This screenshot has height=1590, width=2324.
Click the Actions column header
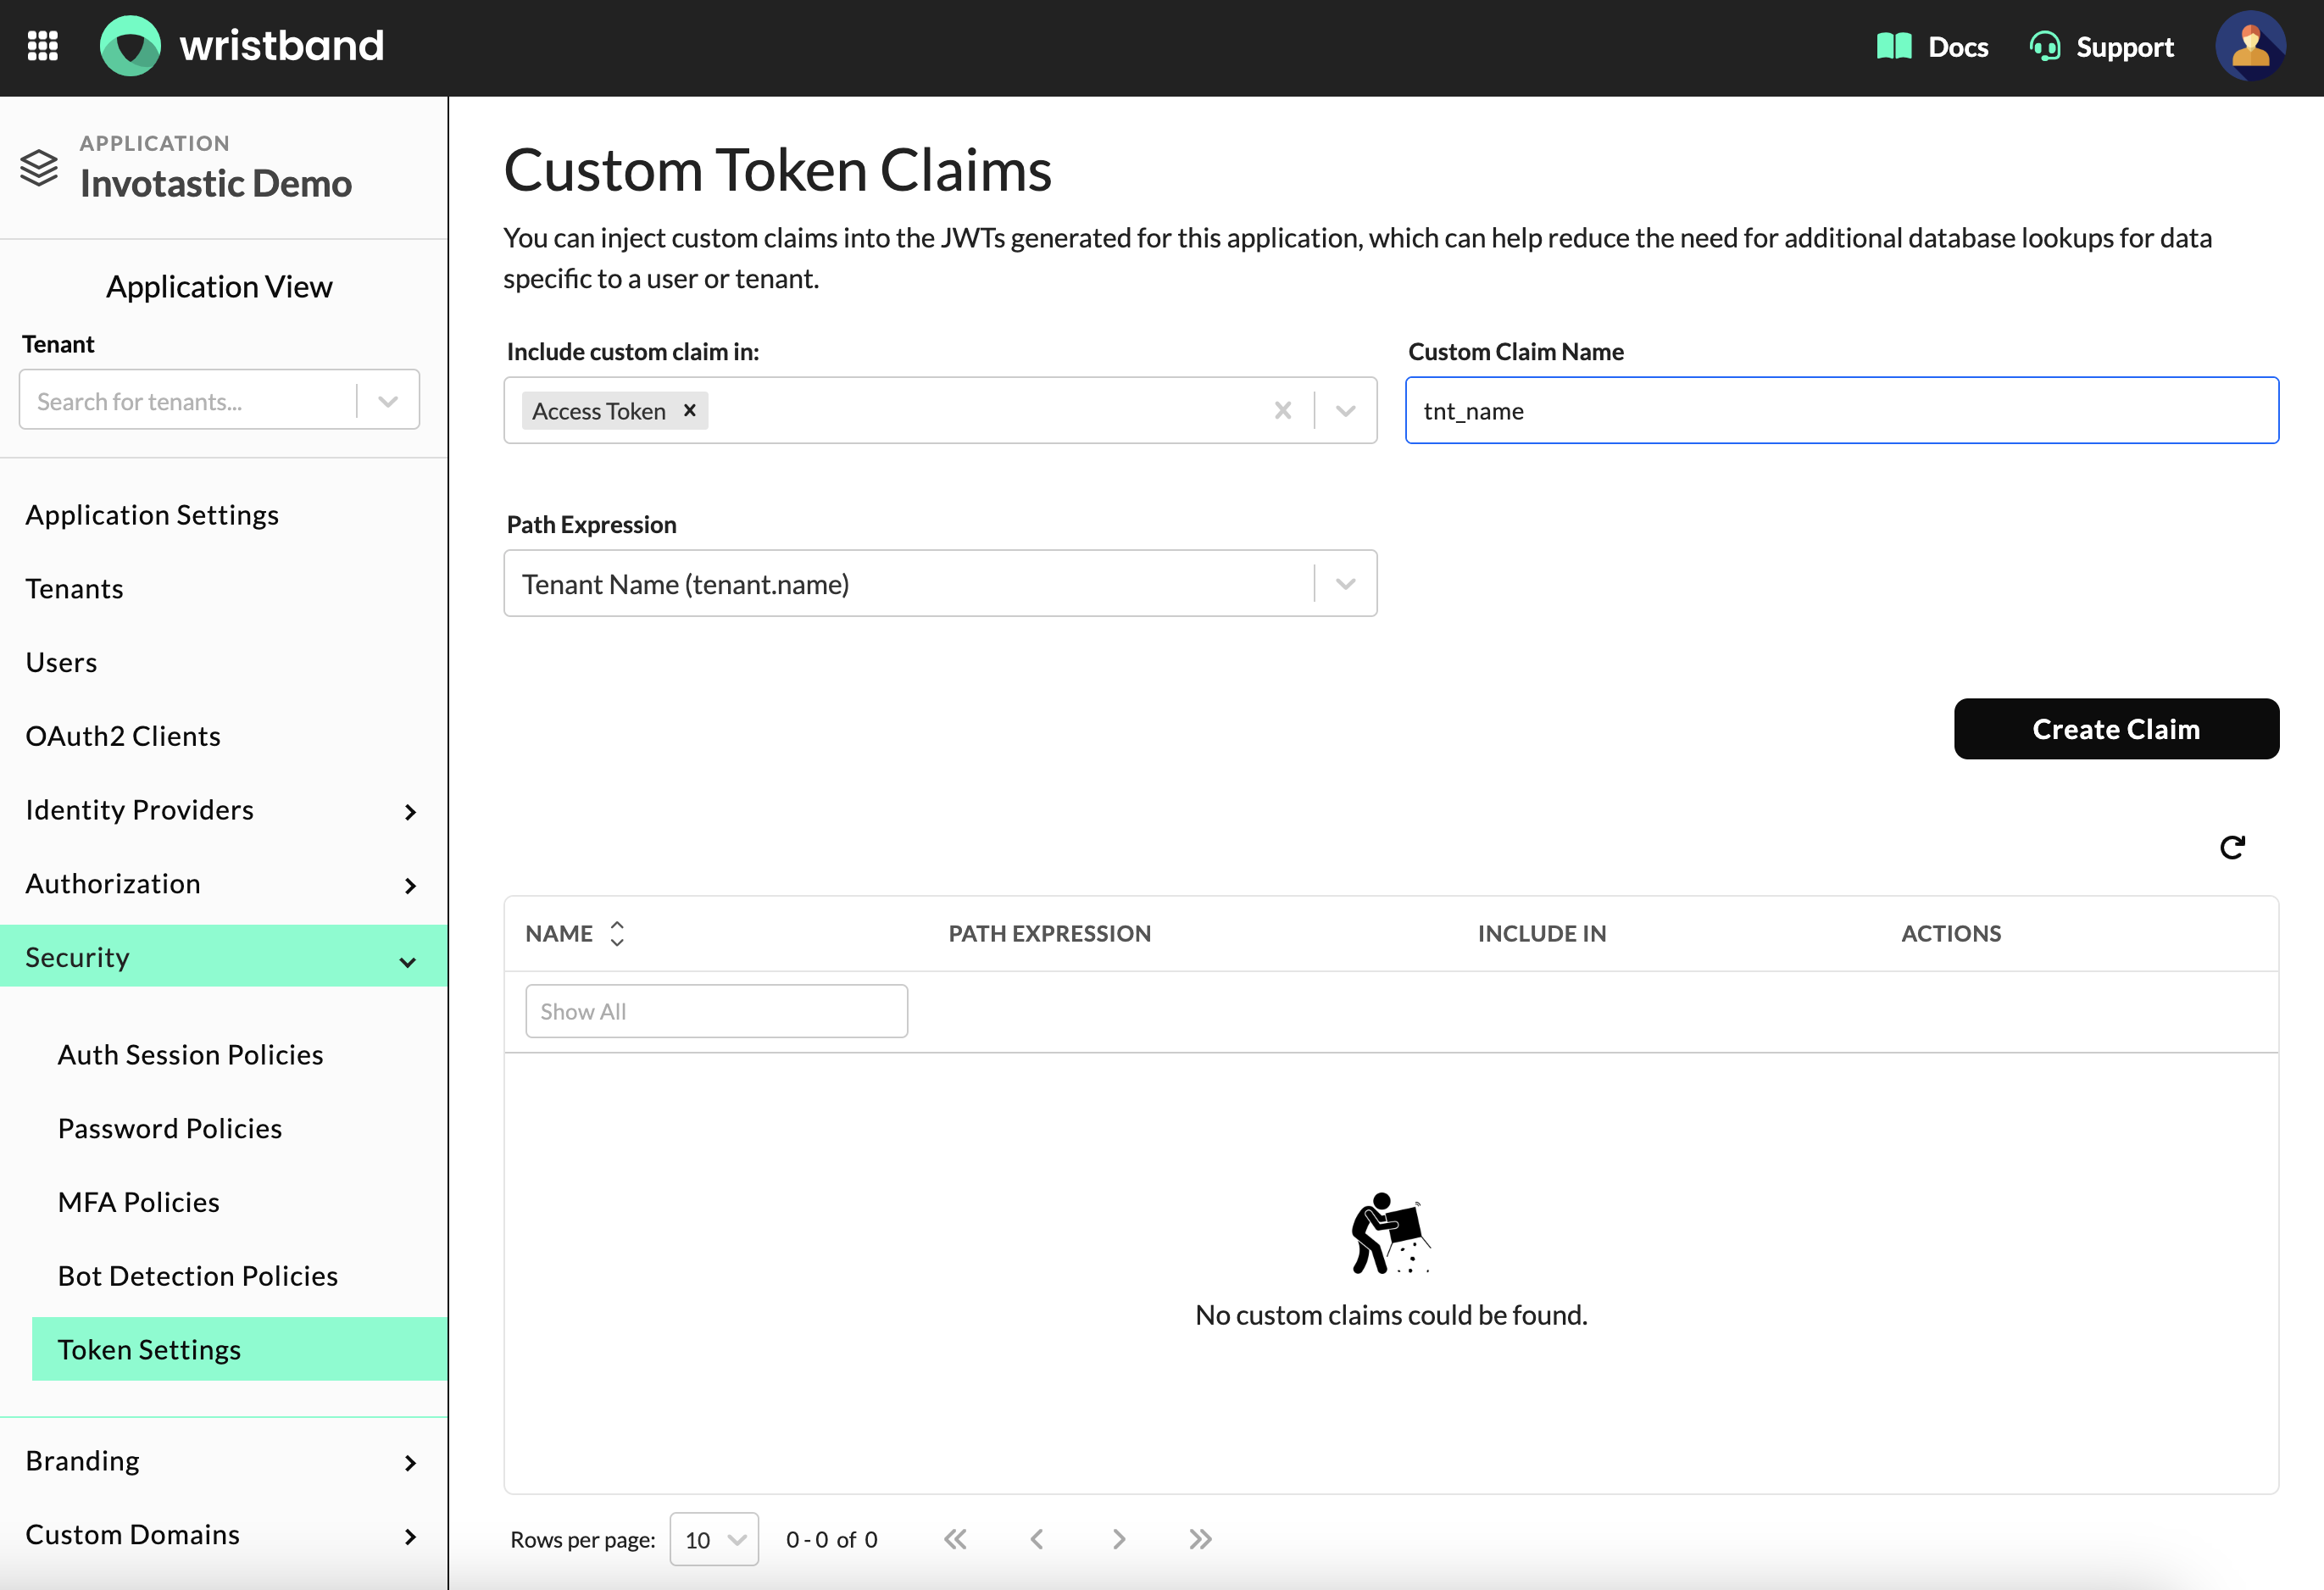[x=1951, y=933]
